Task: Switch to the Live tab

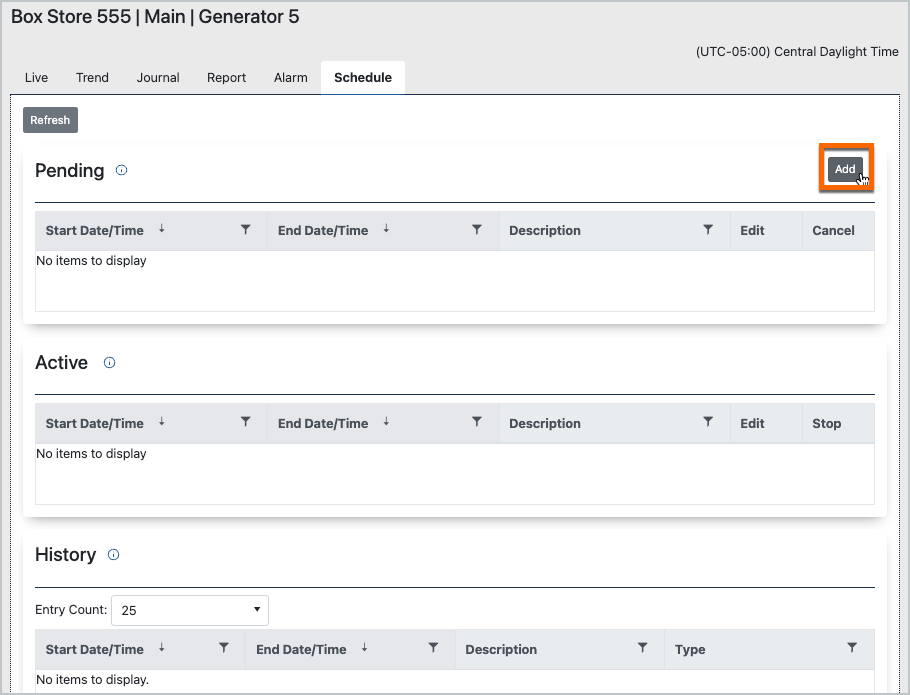Action: pos(36,78)
